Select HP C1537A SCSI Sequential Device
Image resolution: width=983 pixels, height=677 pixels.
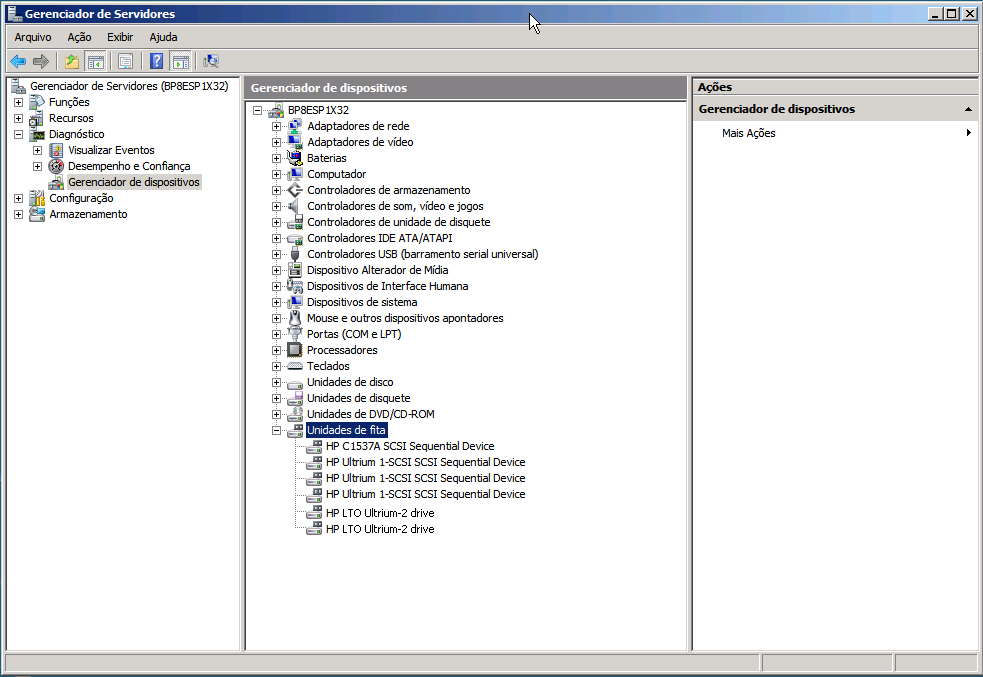coord(409,446)
